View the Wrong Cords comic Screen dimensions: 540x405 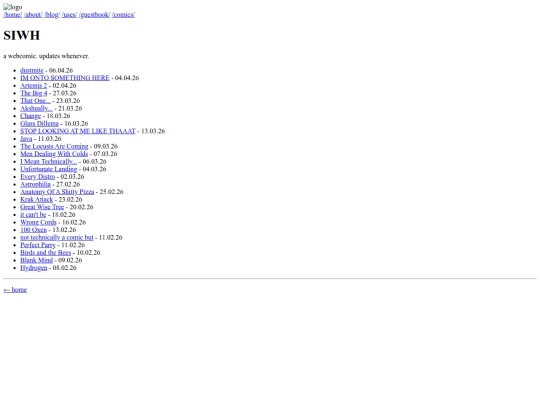point(38,222)
